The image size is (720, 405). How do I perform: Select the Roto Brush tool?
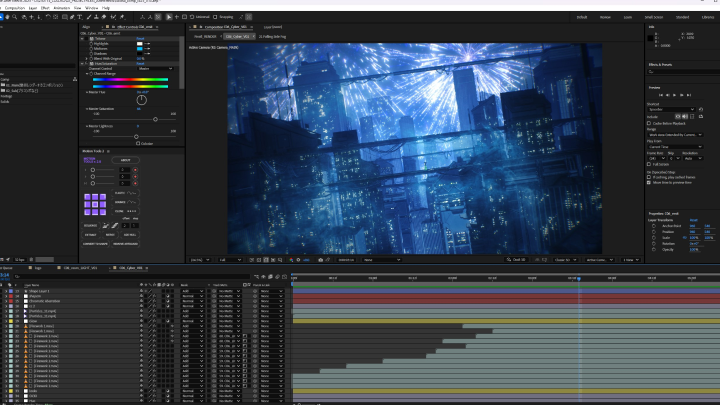click(x=113, y=17)
